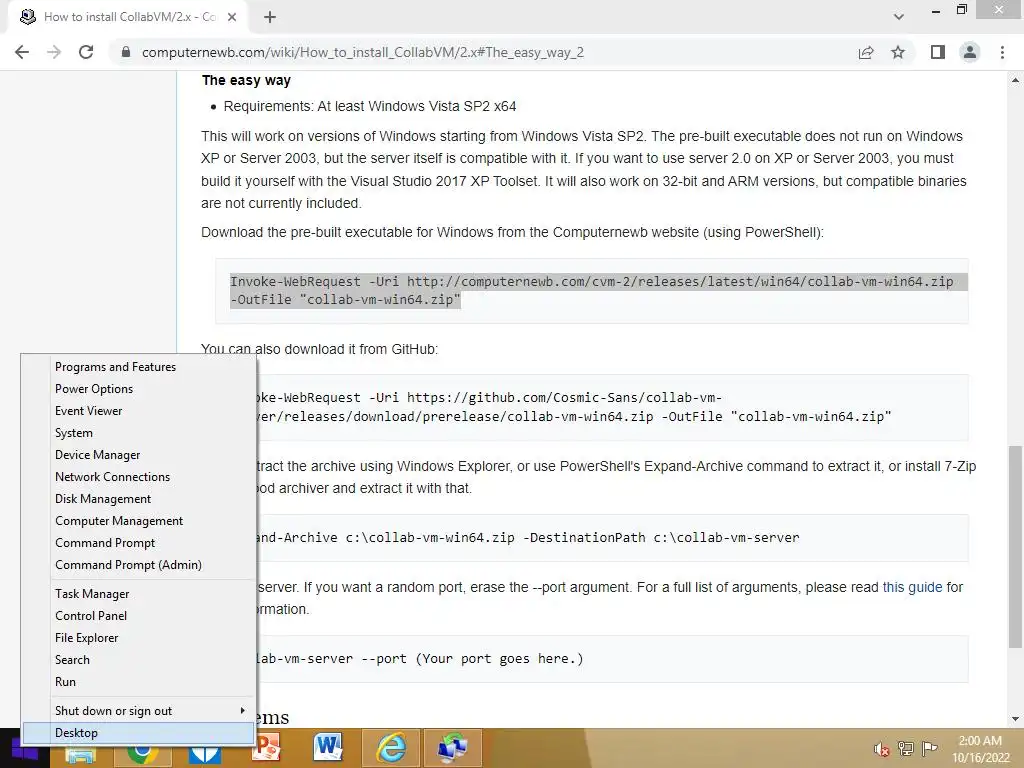The height and width of the screenshot is (768, 1024).
Task: Click the Windows Start button
Action: (x=25, y=751)
